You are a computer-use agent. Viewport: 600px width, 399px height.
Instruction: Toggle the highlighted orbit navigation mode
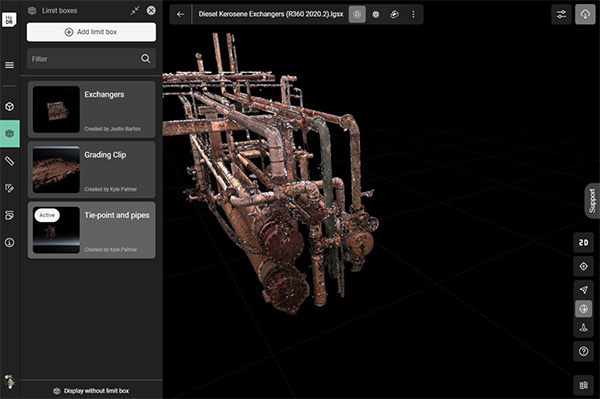584,309
